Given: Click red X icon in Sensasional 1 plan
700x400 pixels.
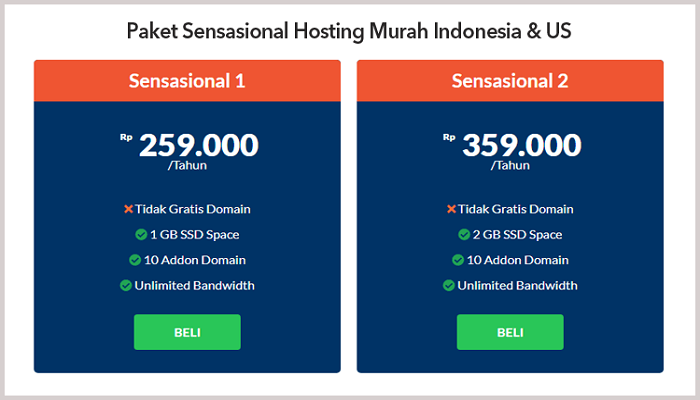Looking at the screenshot, I should [128, 209].
